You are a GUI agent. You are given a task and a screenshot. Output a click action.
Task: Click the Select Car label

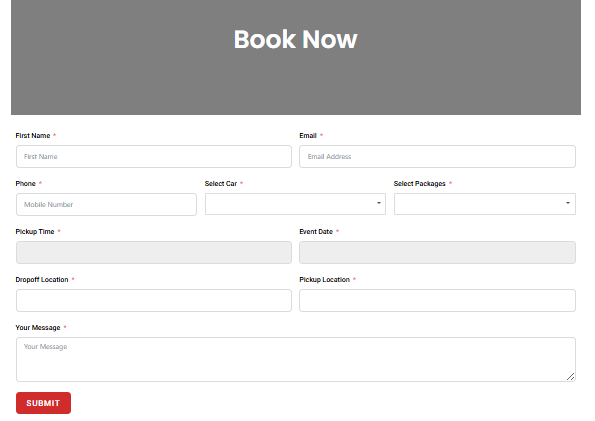click(221, 184)
